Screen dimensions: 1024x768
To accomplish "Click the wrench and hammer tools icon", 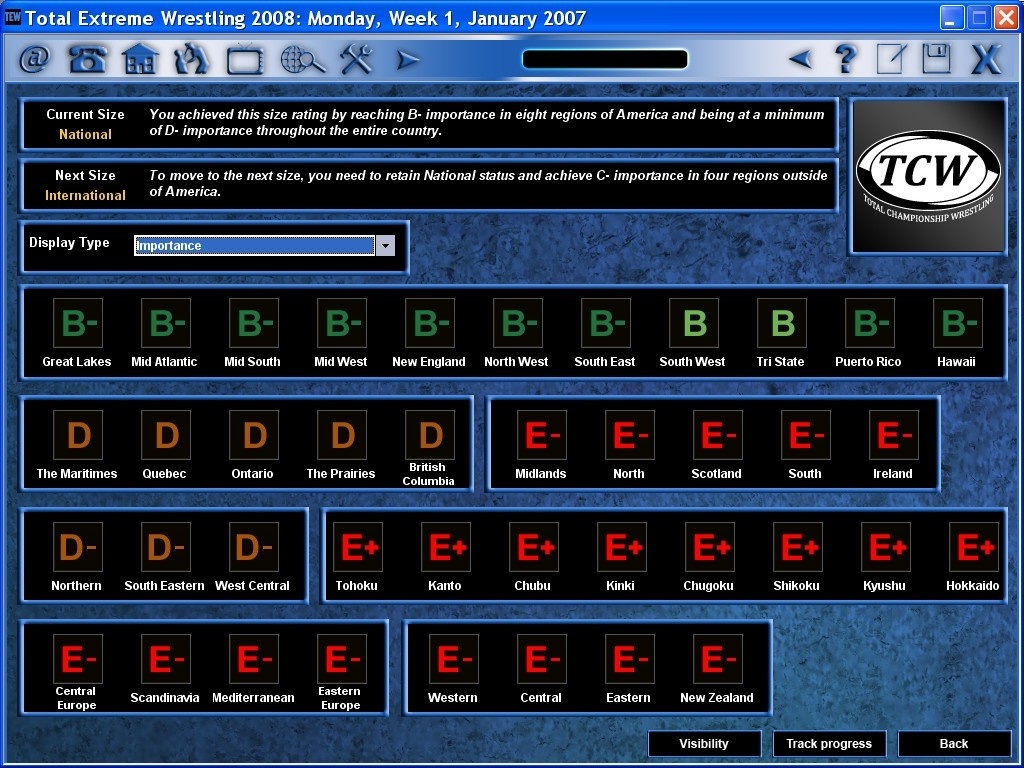I will pos(355,60).
